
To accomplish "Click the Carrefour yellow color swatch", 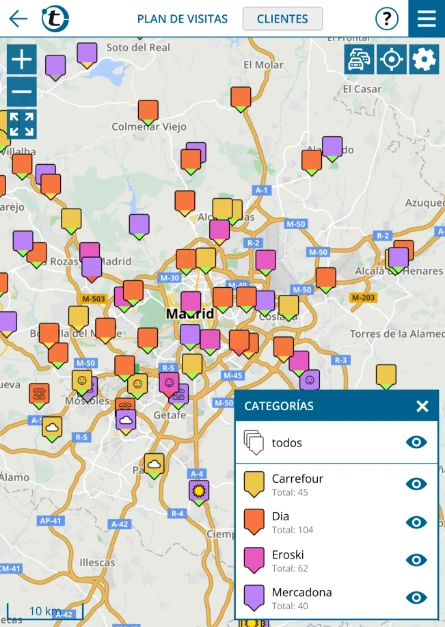I will coord(254,484).
